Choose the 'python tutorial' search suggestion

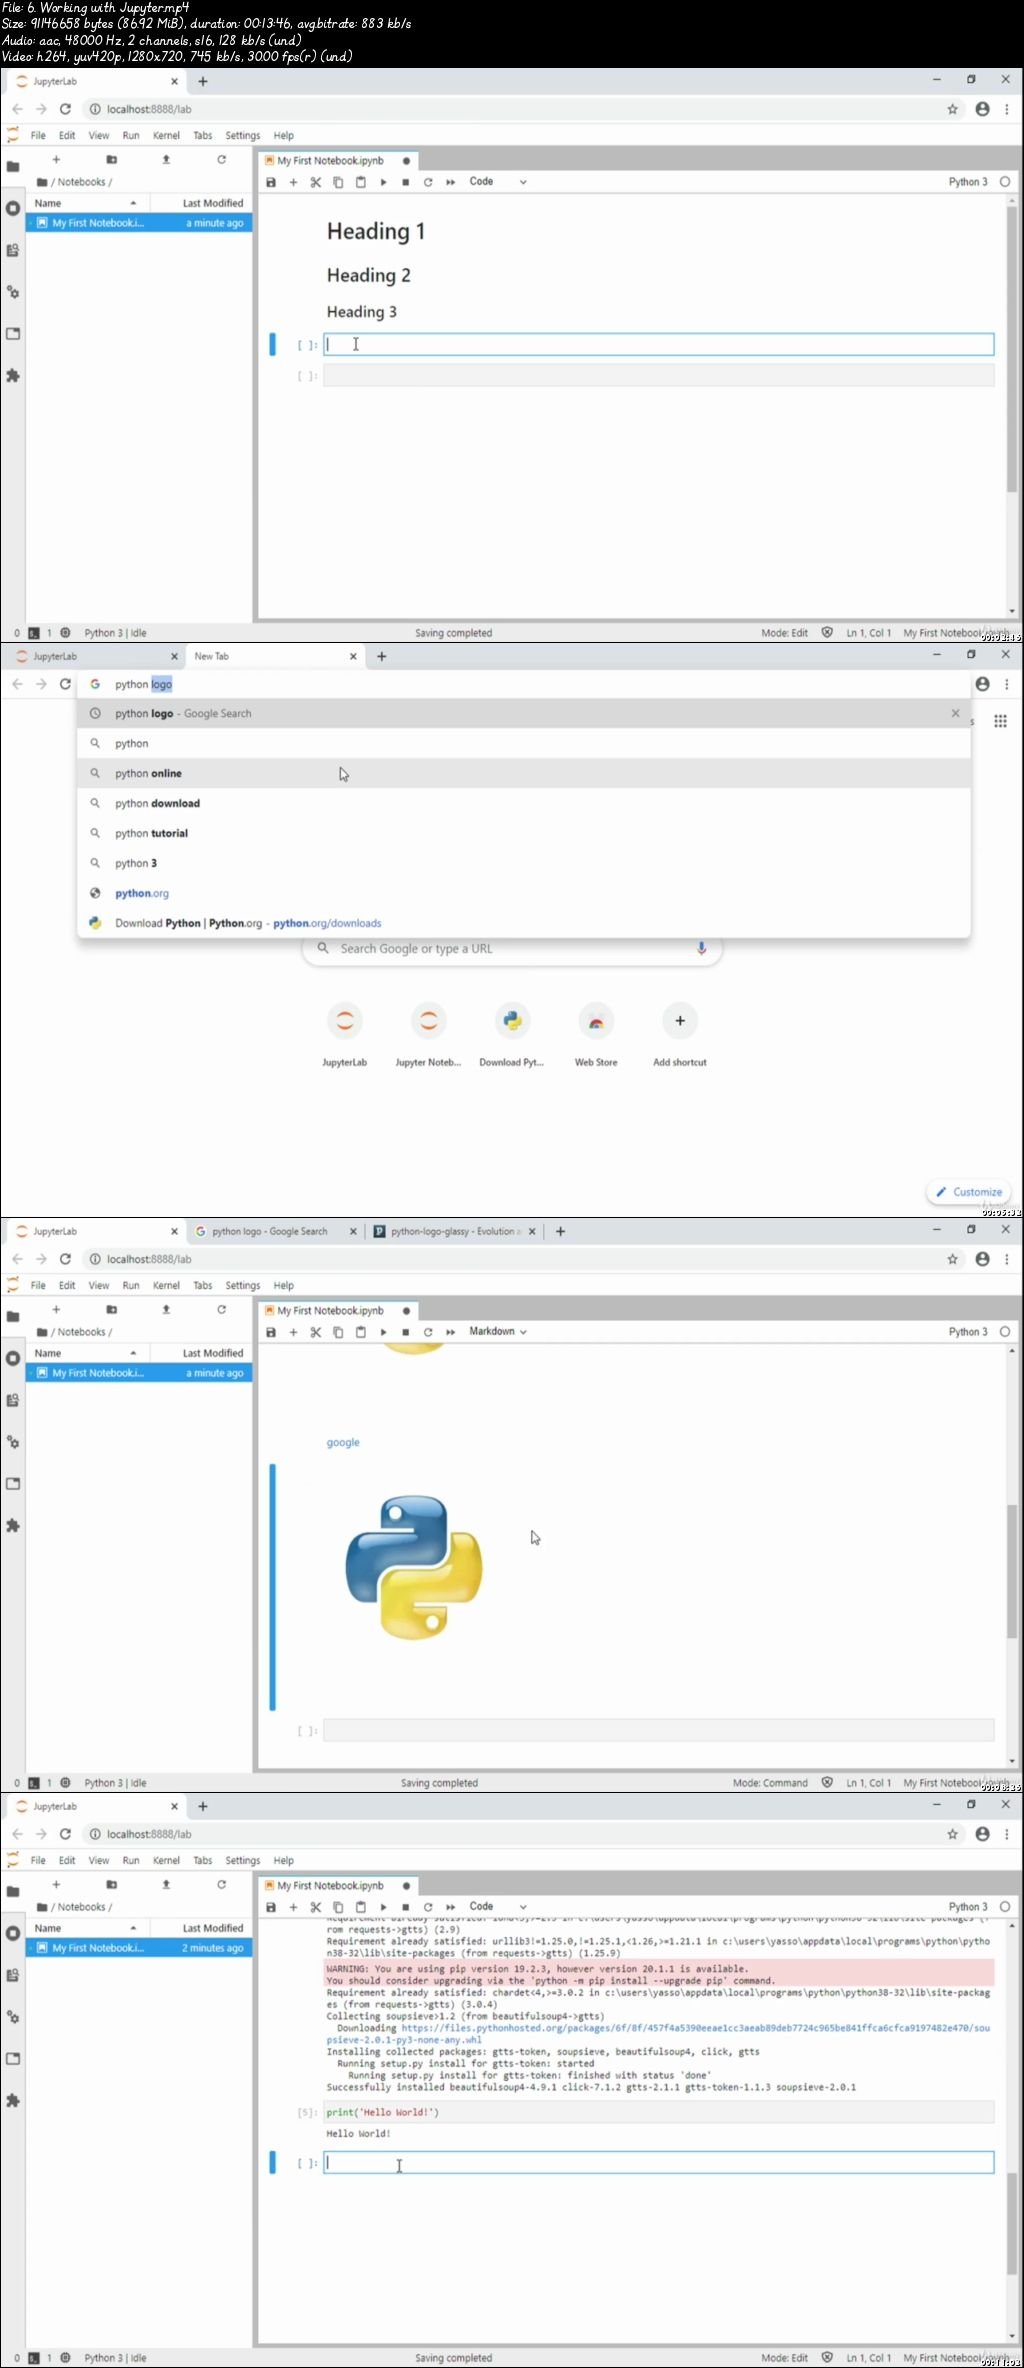coord(524,833)
